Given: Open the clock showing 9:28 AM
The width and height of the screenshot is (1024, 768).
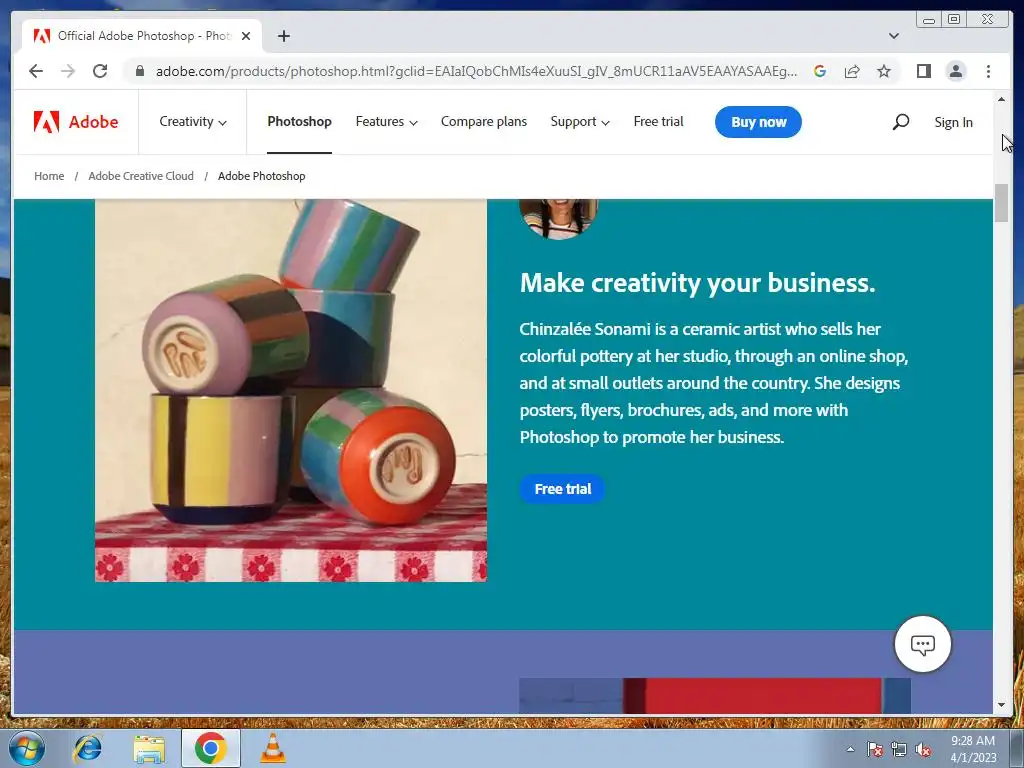Looking at the screenshot, I should pos(973,749).
